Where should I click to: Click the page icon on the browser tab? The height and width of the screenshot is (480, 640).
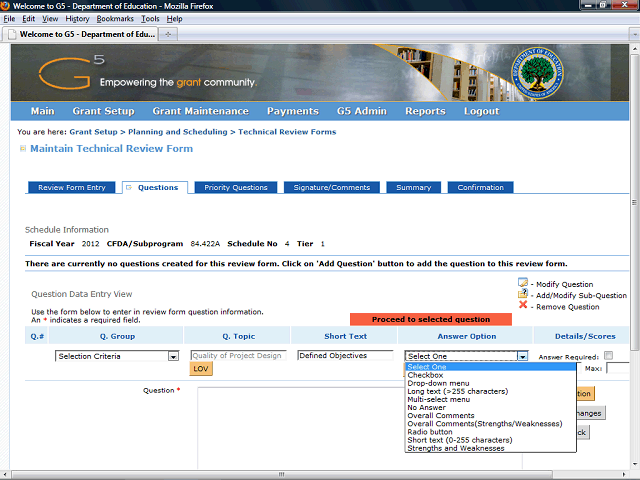pyautogui.click(x=12, y=34)
